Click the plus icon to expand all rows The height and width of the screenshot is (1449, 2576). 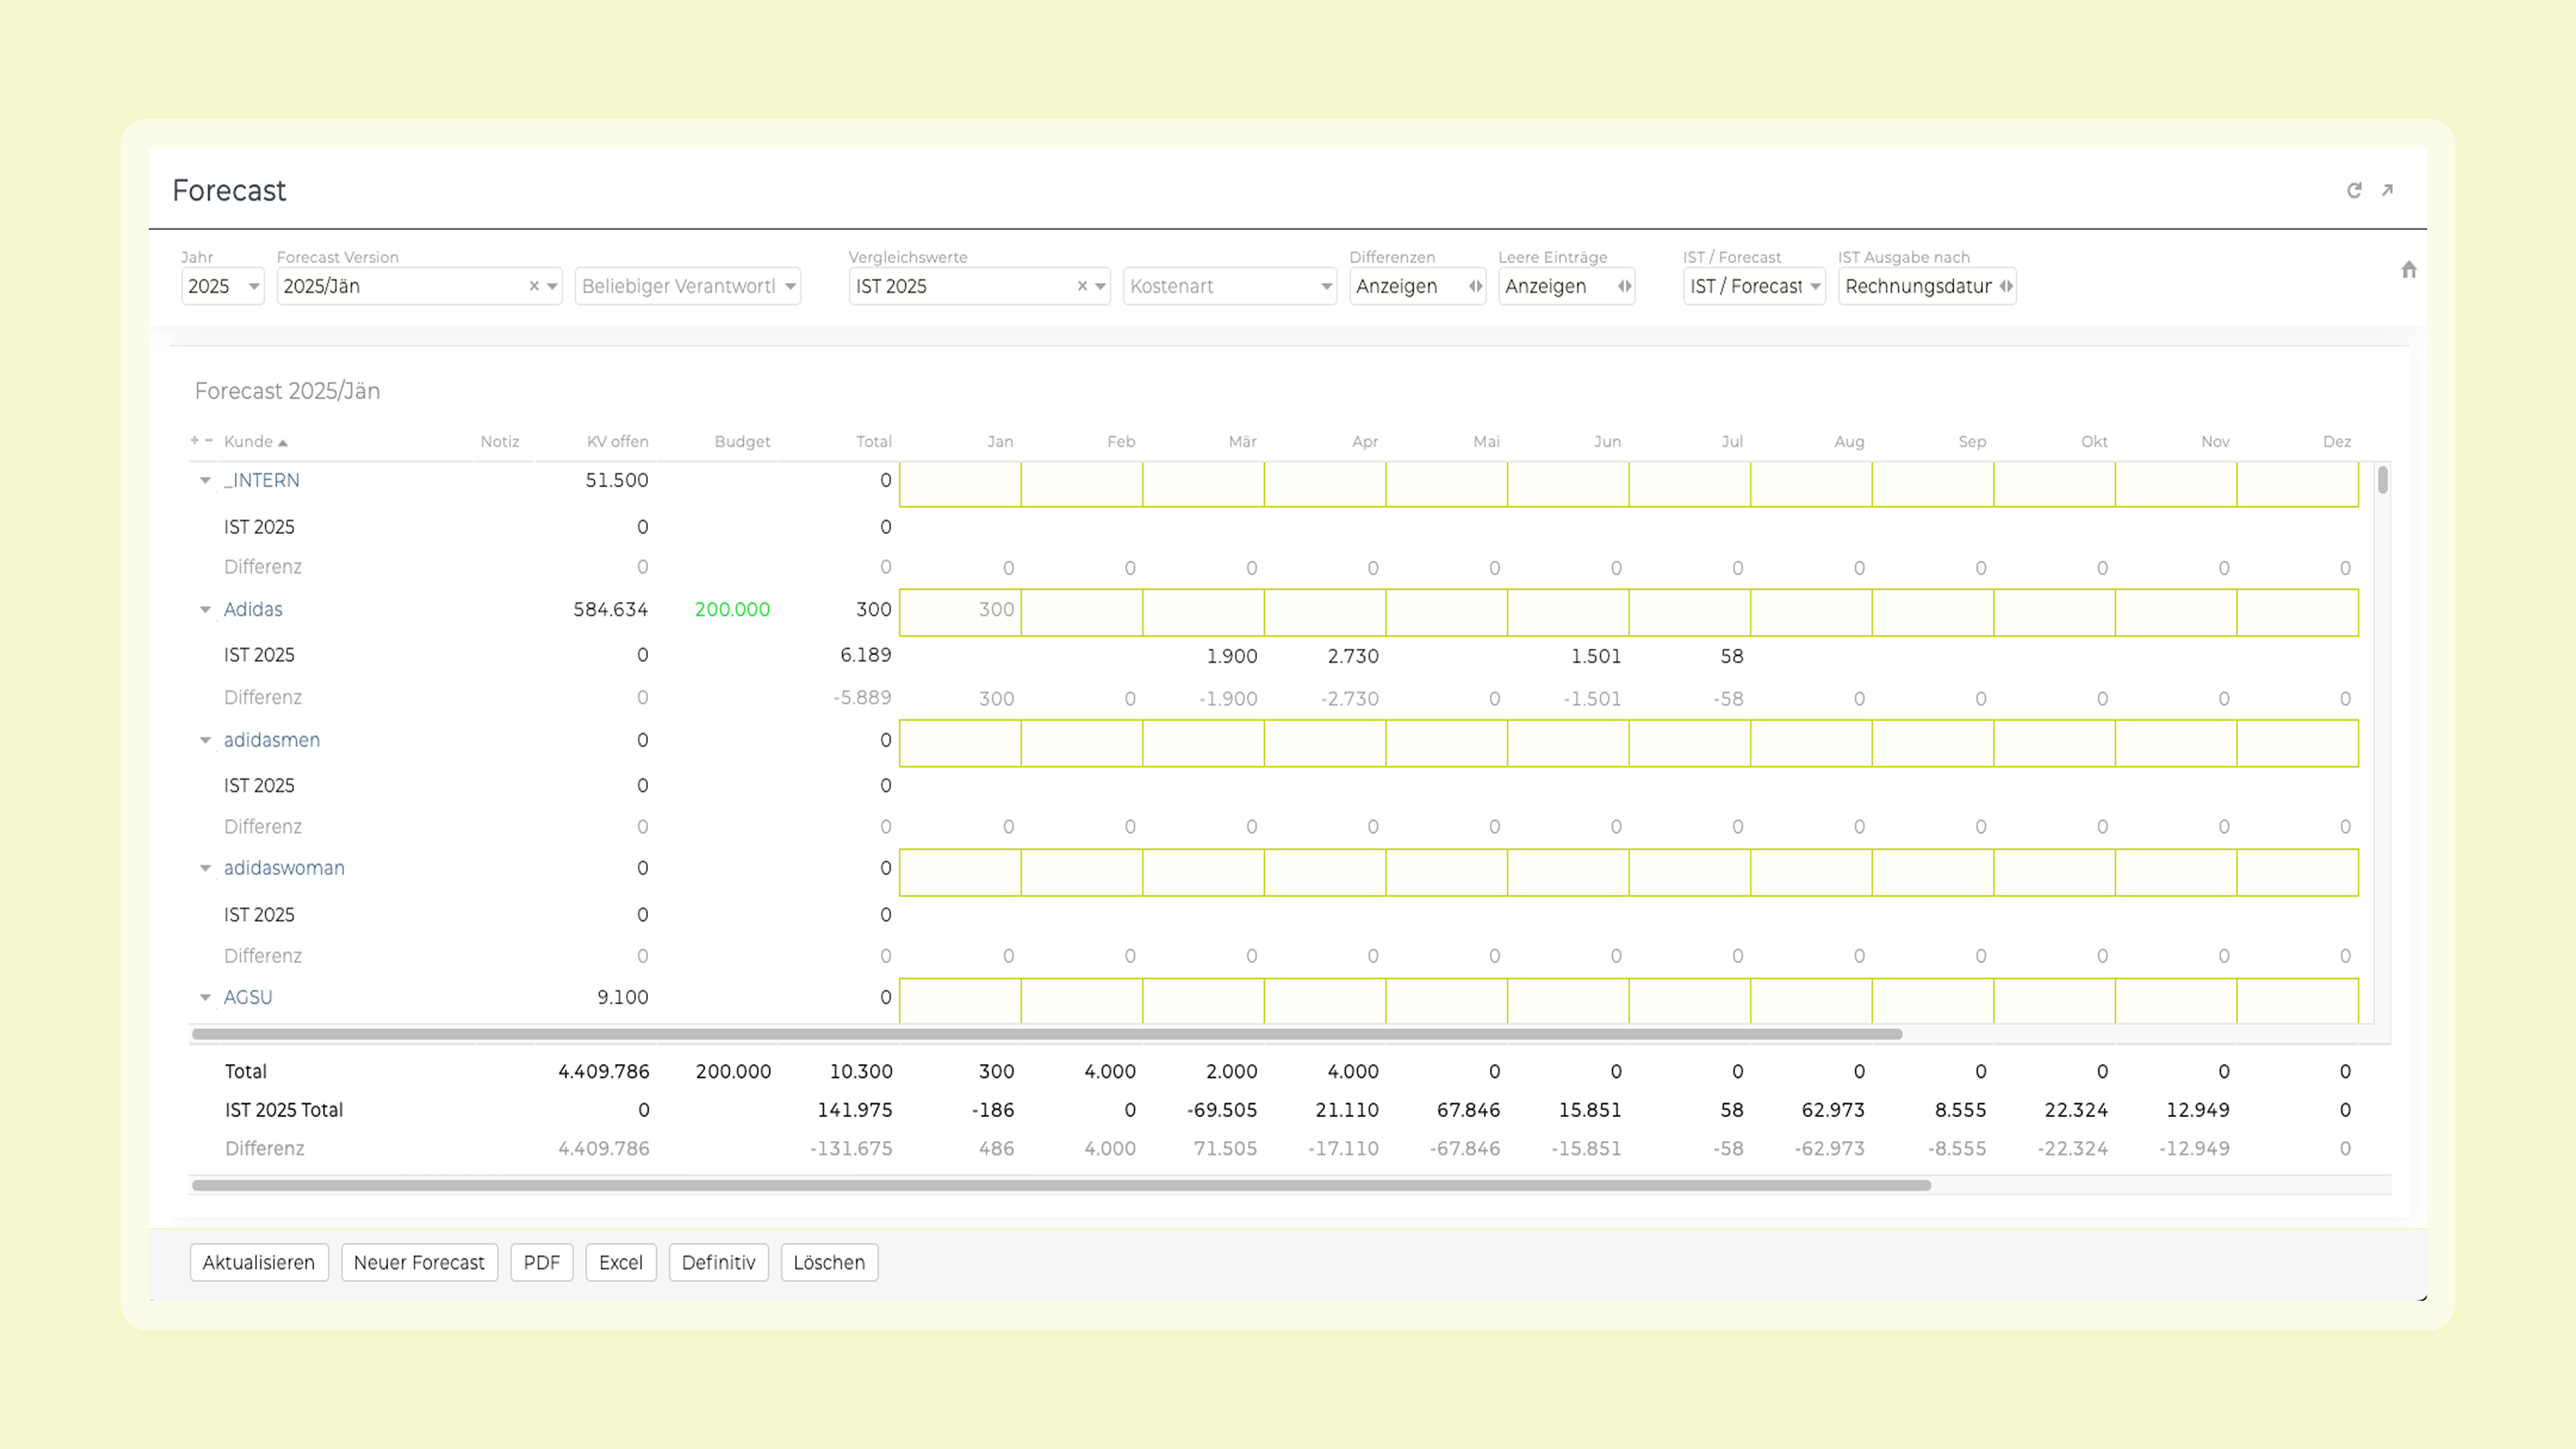(x=195, y=440)
